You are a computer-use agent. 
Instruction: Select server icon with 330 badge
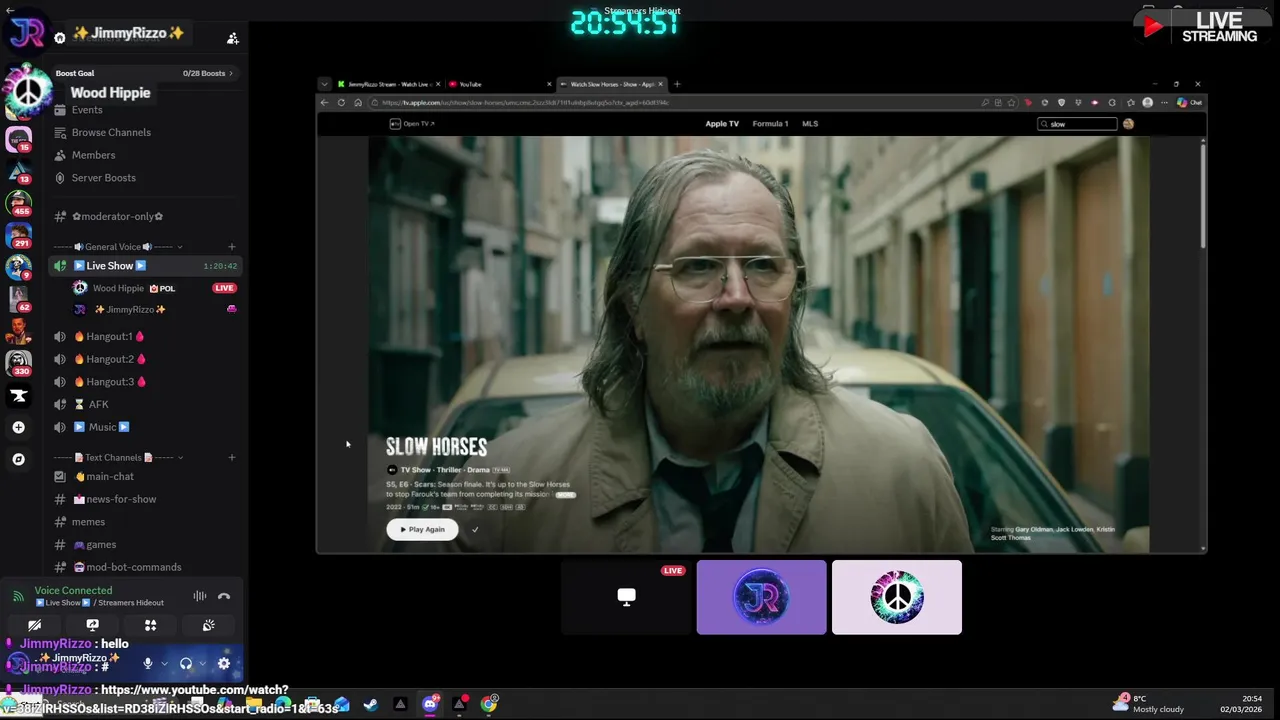point(18,362)
